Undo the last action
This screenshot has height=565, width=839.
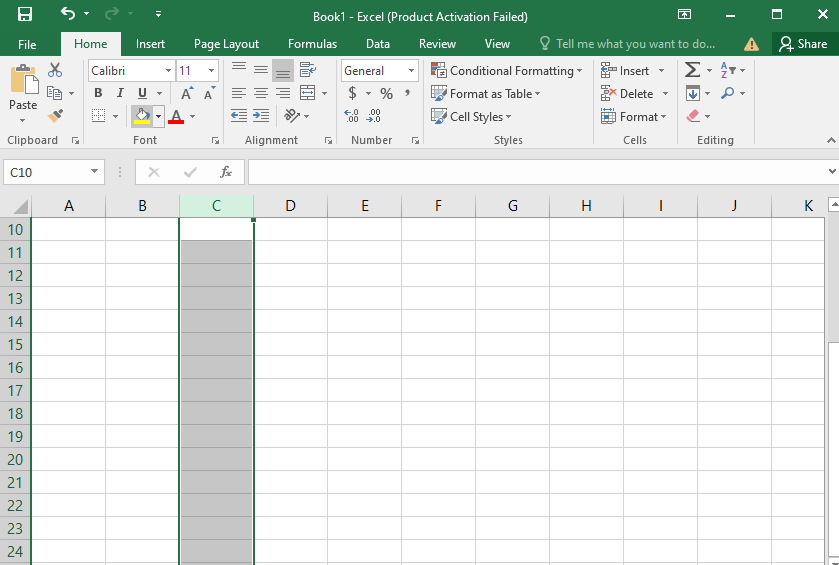[68, 13]
